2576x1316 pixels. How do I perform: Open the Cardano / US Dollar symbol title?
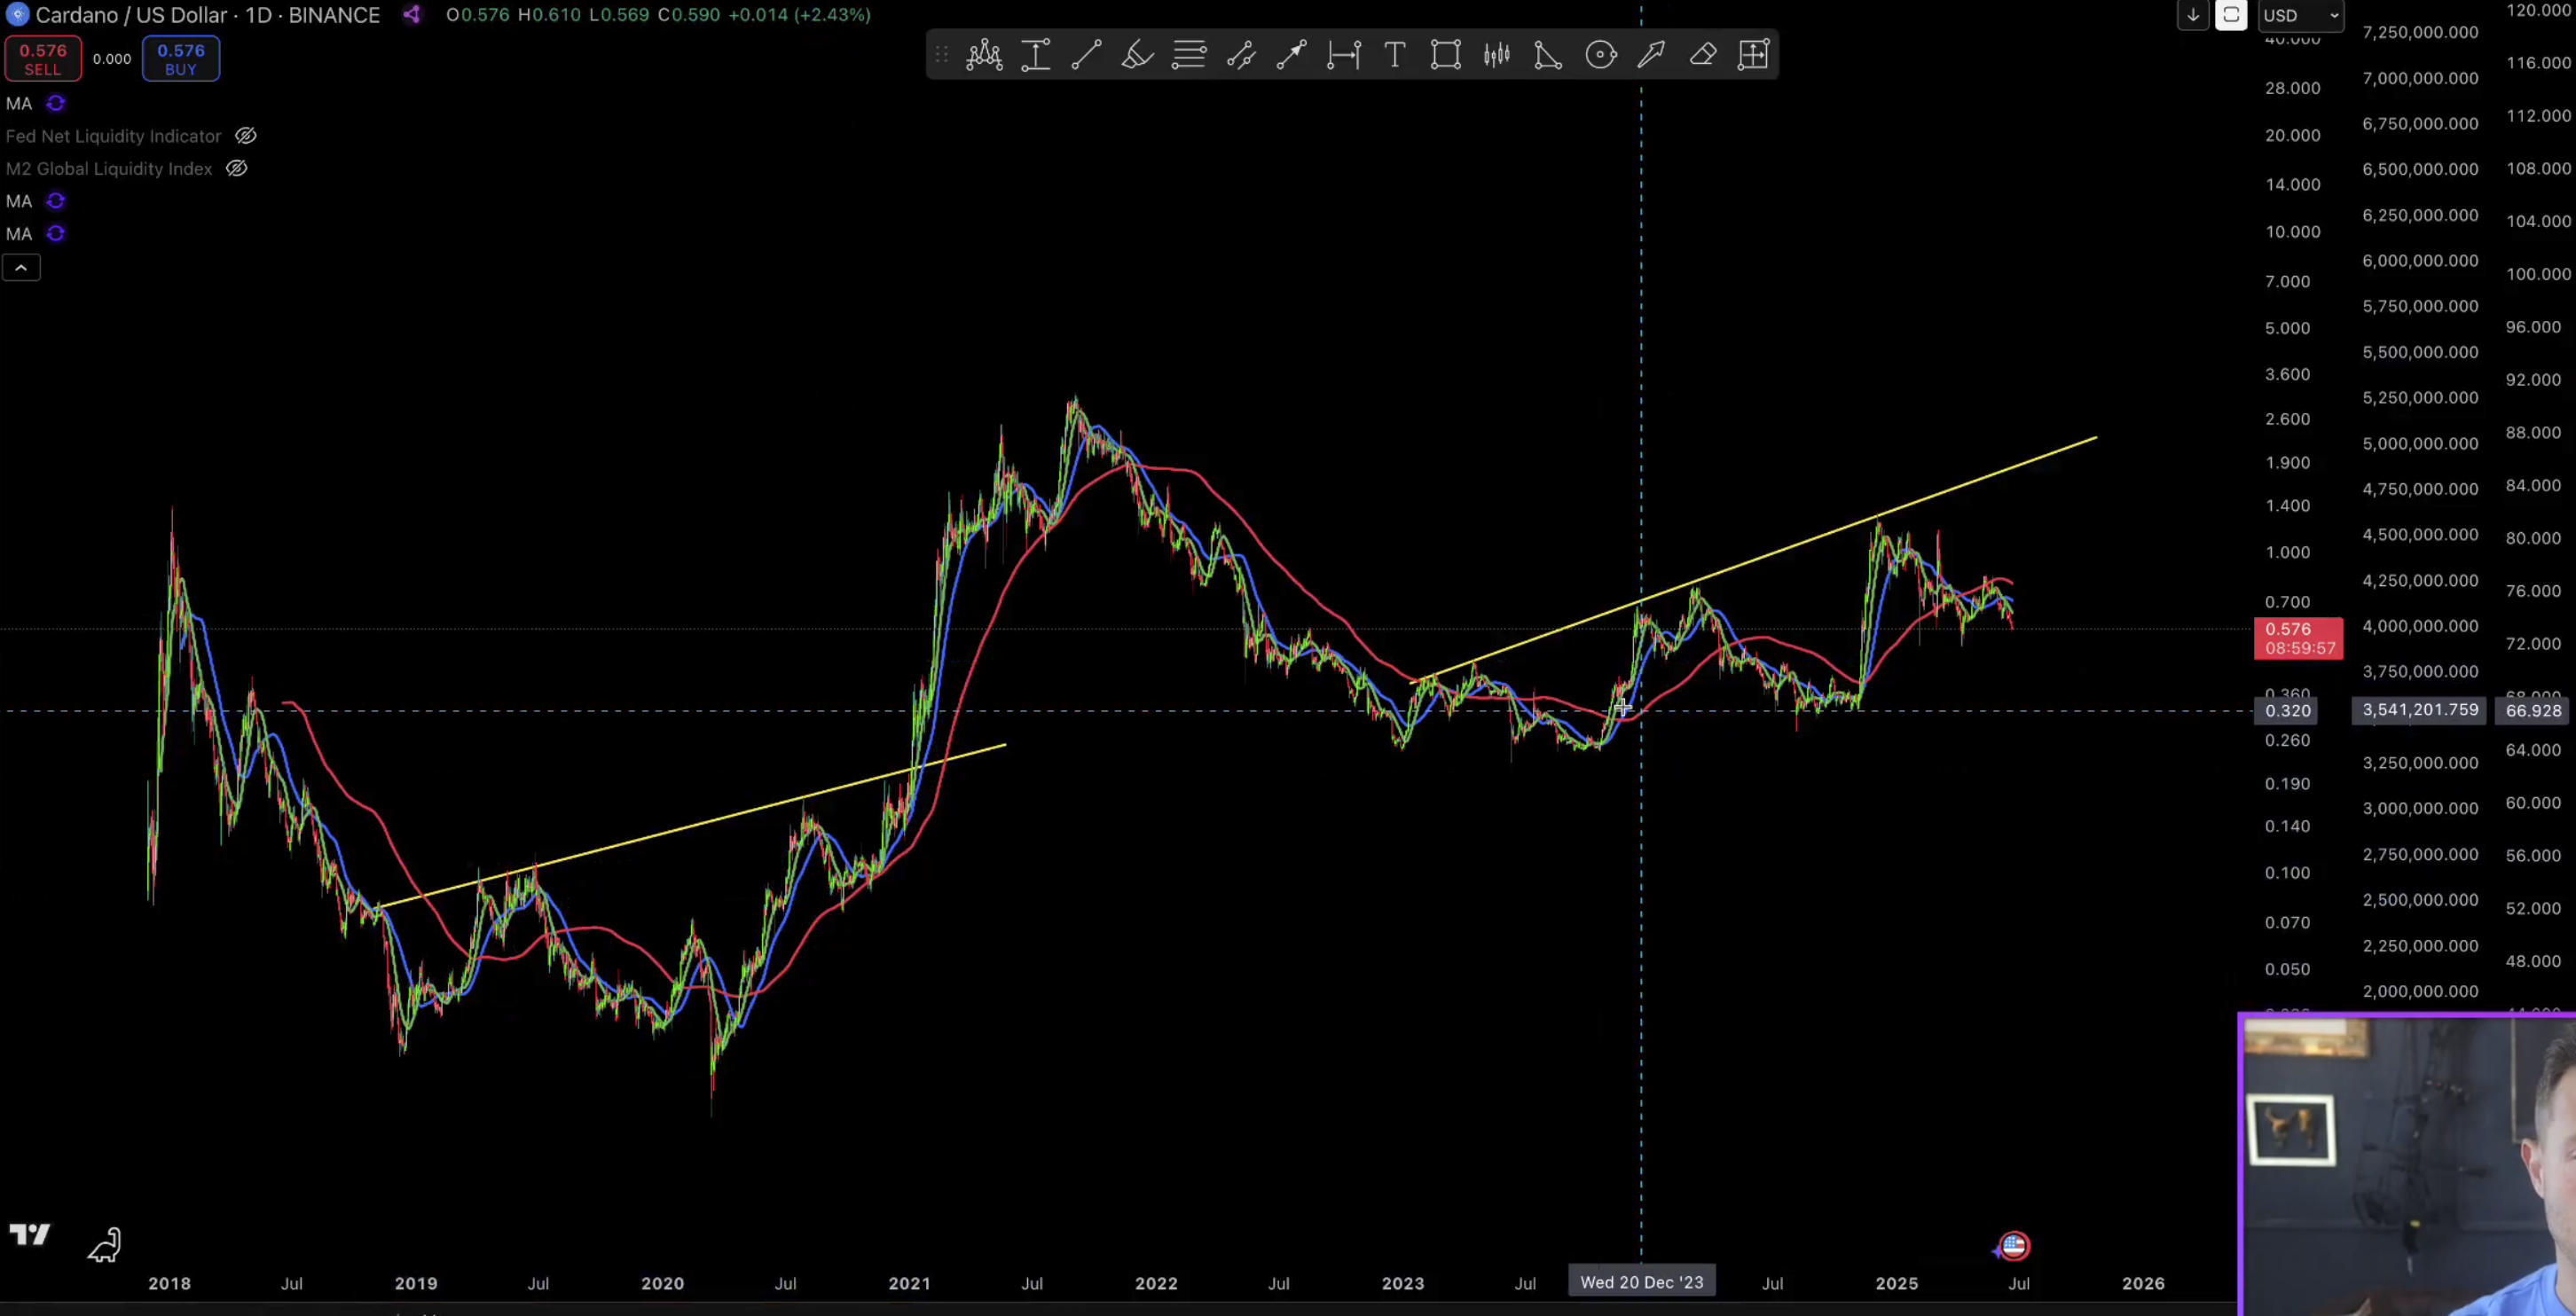(208, 15)
